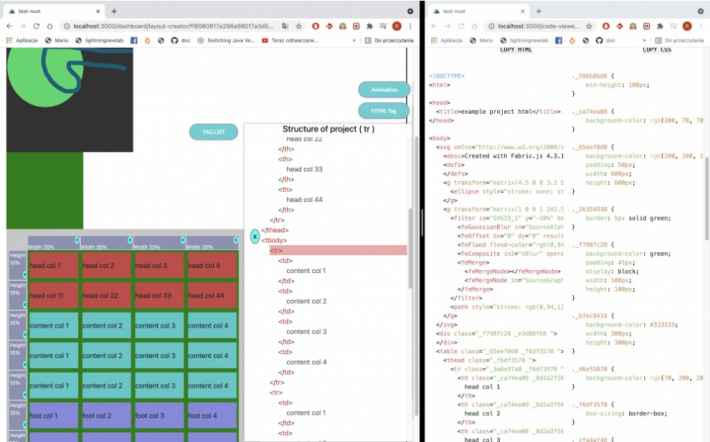Select the highlighted <tr> tag in structure tree
This screenshot has width=710, height=442.
(275, 250)
